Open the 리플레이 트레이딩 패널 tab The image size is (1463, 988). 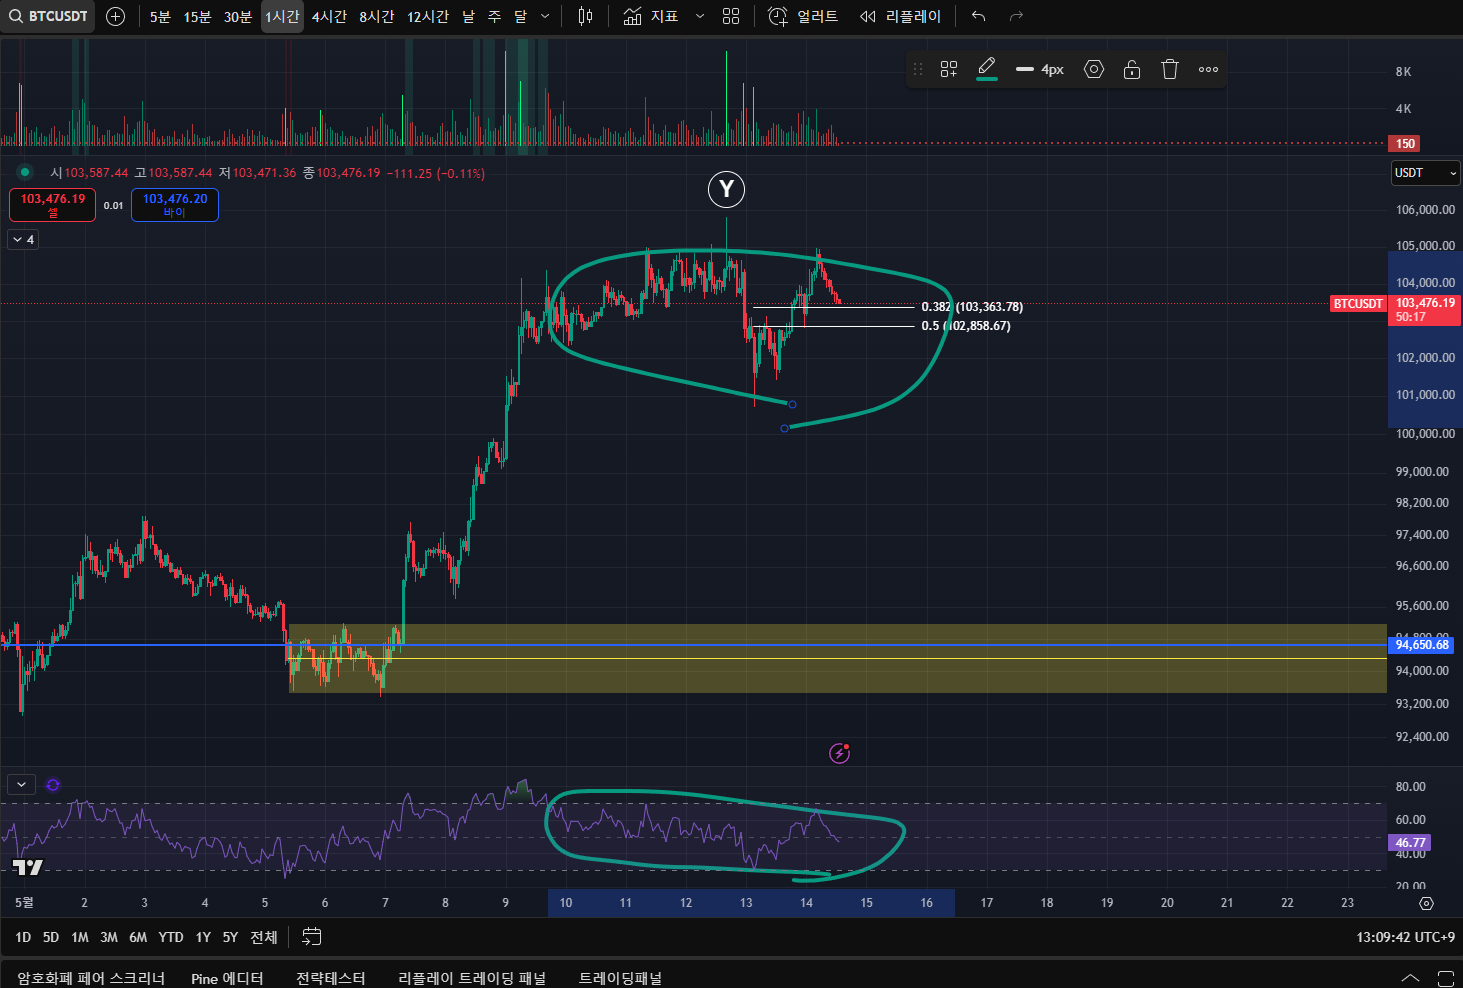(x=472, y=978)
